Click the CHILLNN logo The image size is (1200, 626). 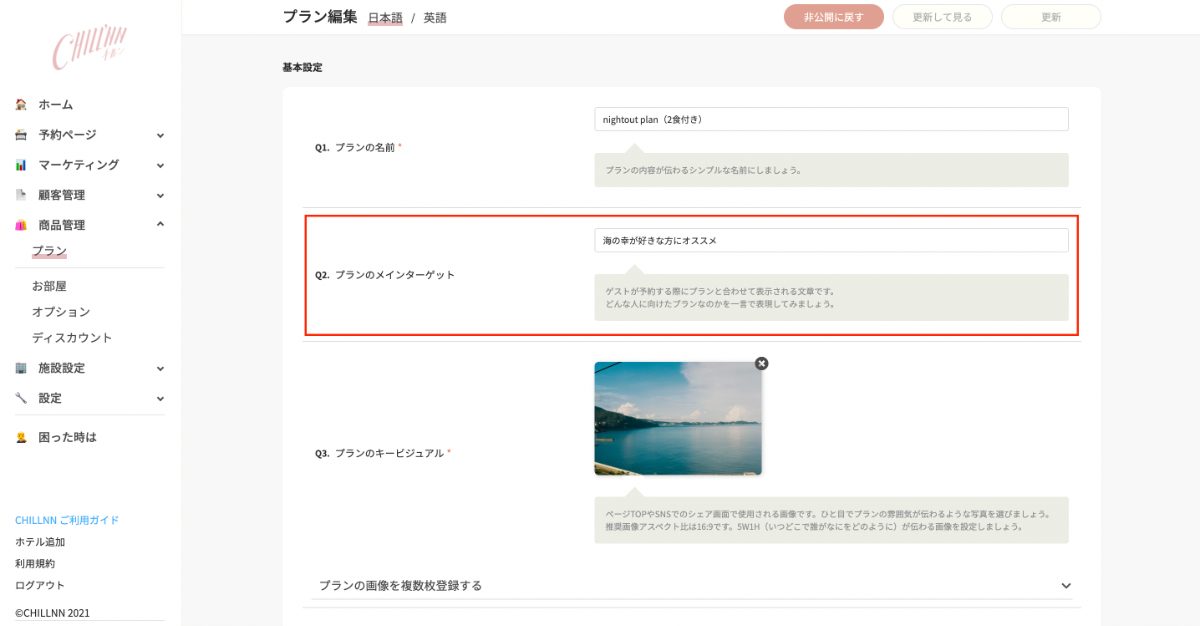coord(90,45)
